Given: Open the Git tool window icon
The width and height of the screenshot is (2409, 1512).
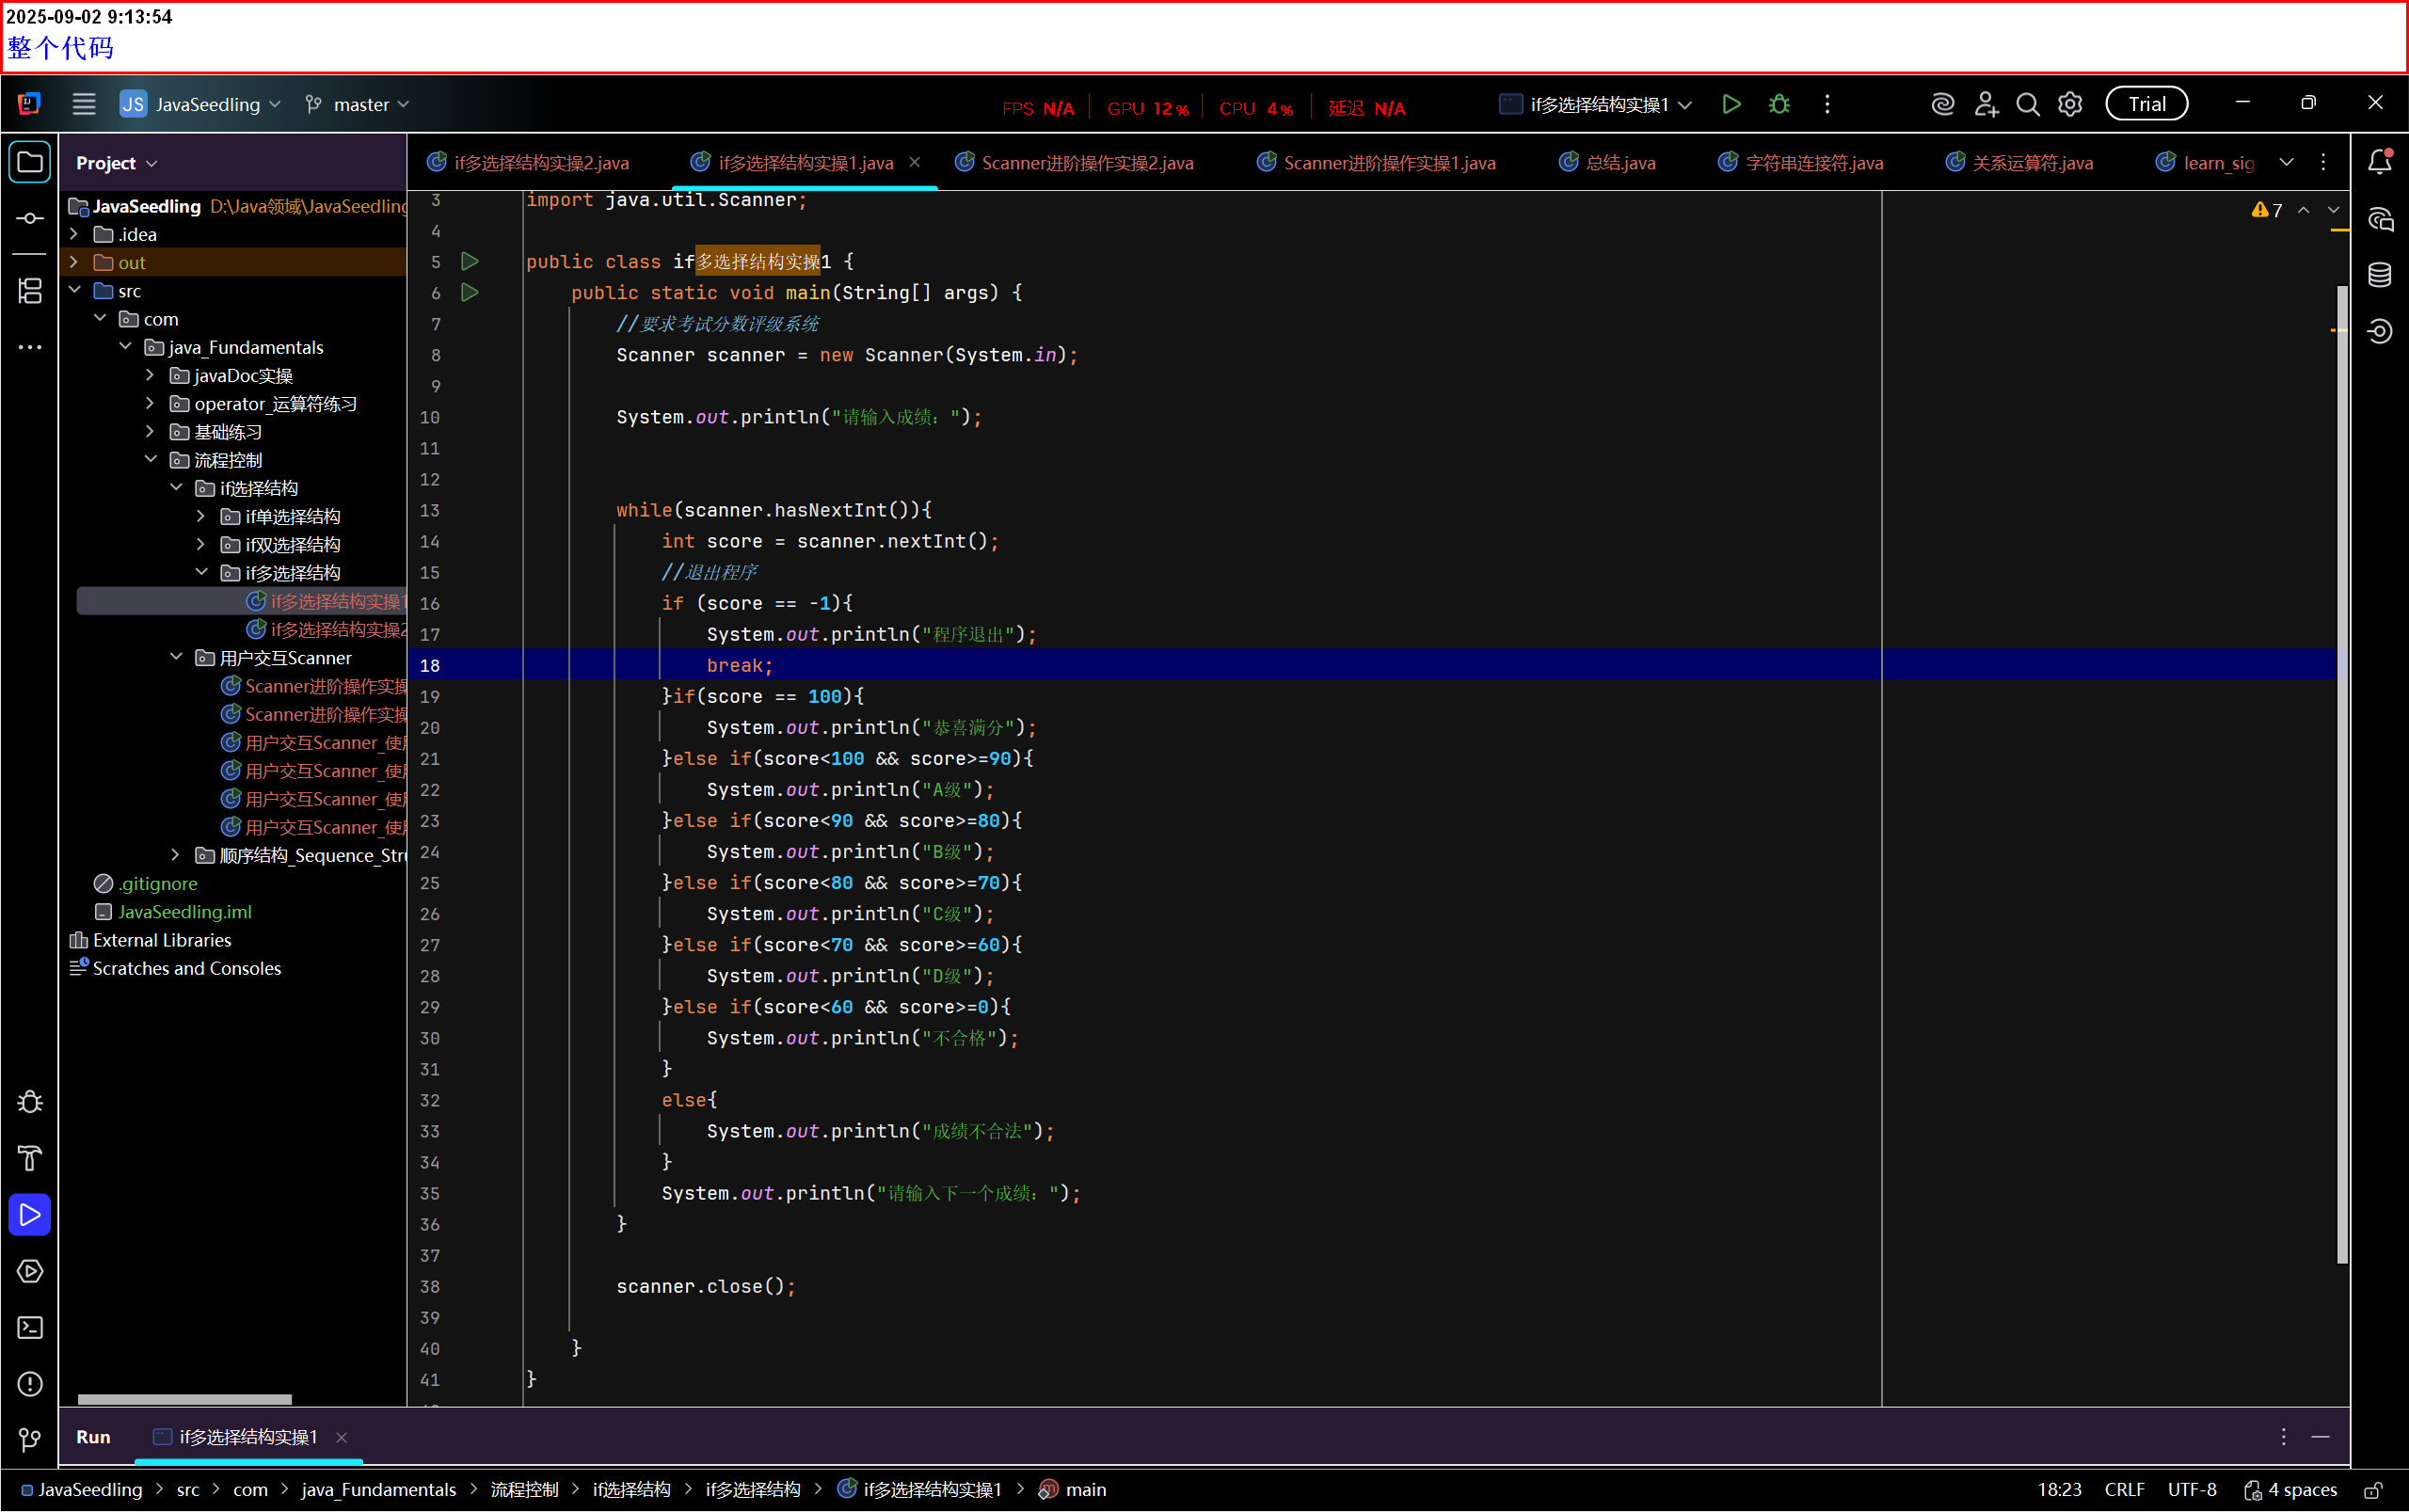Looking at the screenshot, I should tap(30, 1440).
